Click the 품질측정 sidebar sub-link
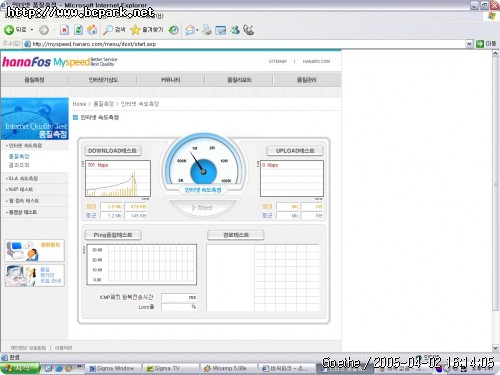This screenshot has height=375, width=500. click(x=19, y=156)
